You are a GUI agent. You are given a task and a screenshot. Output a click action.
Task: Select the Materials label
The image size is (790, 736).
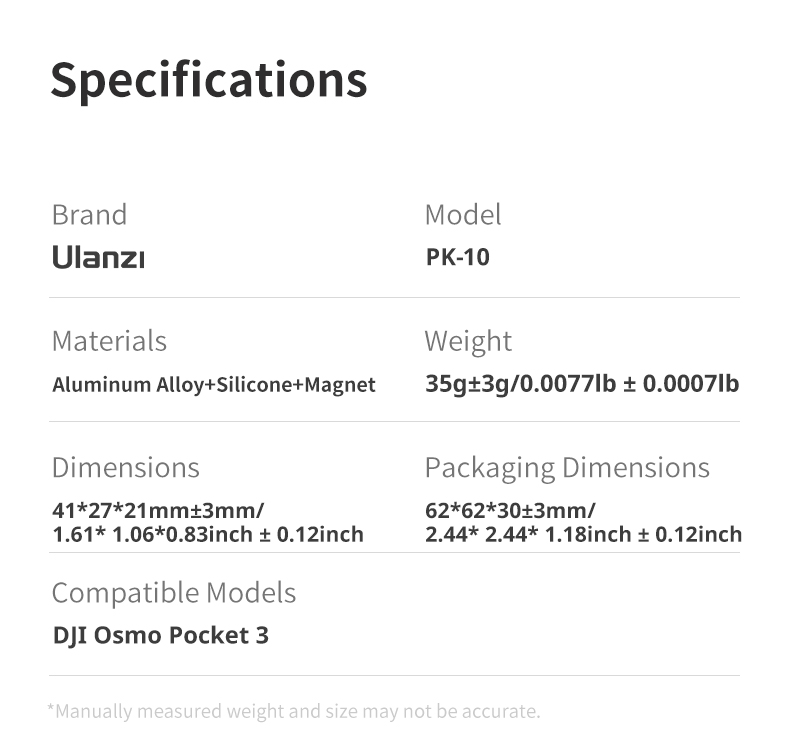click(109, 341)
